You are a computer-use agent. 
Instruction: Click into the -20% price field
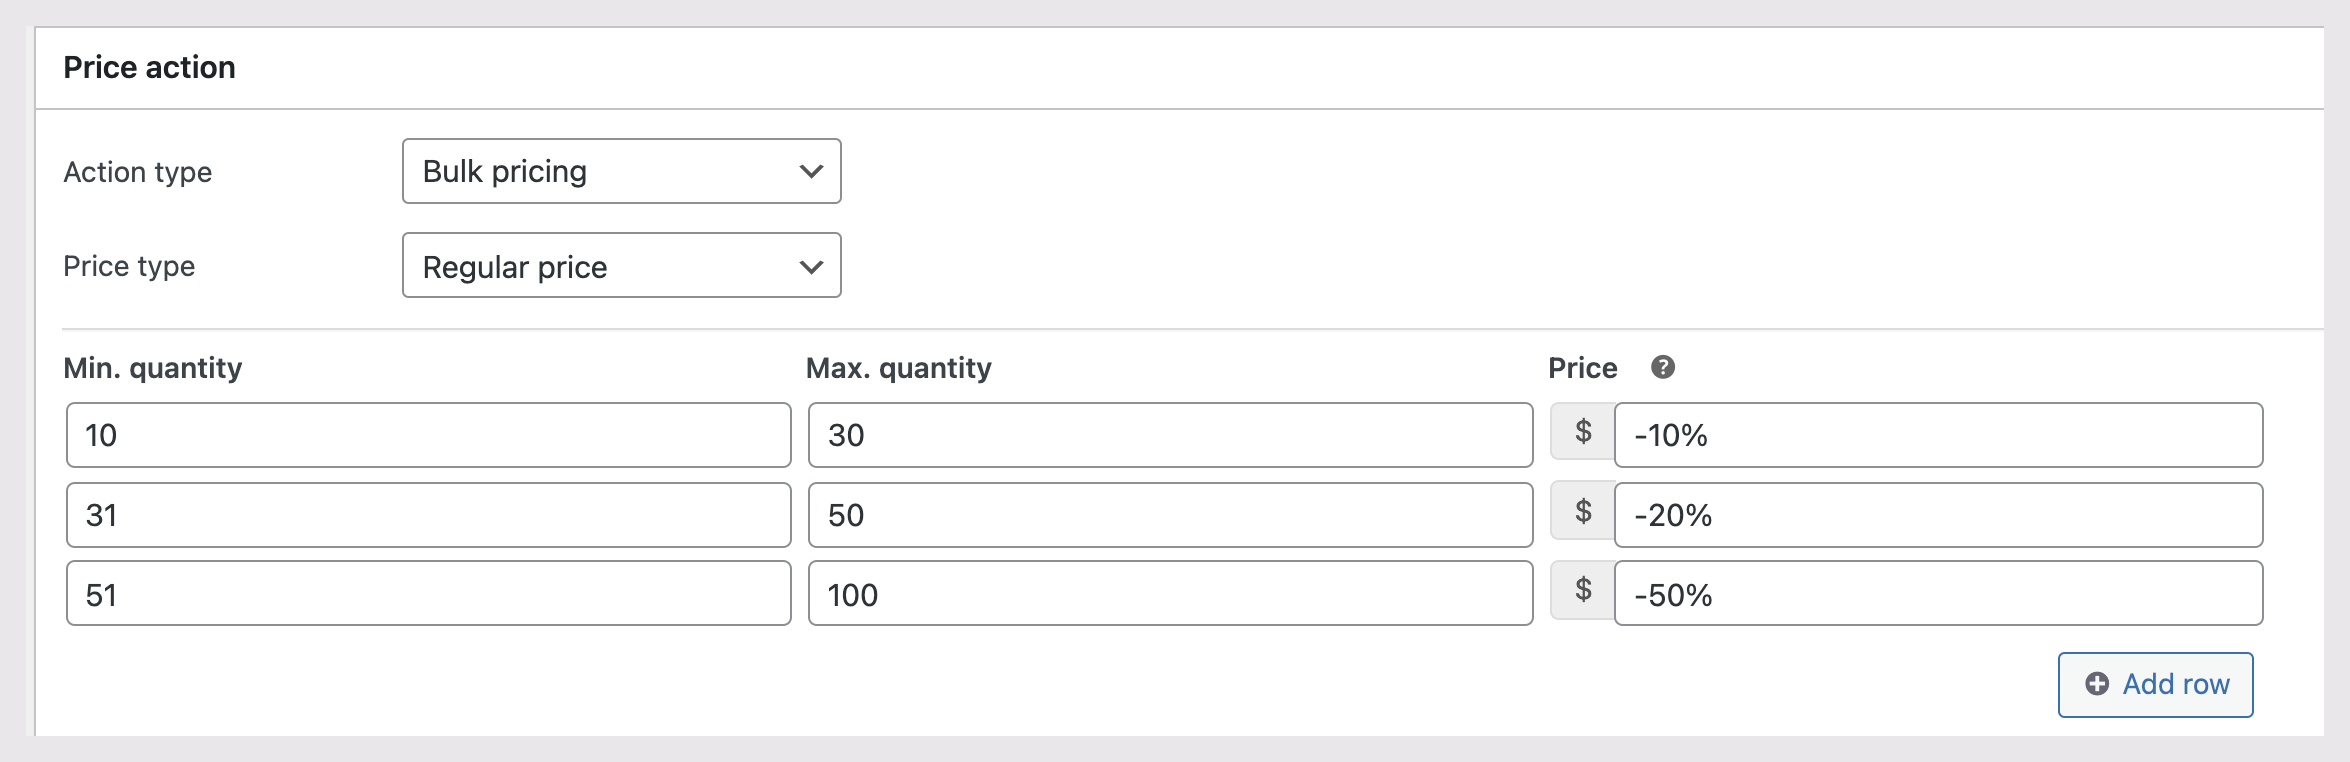point(1938,515)
